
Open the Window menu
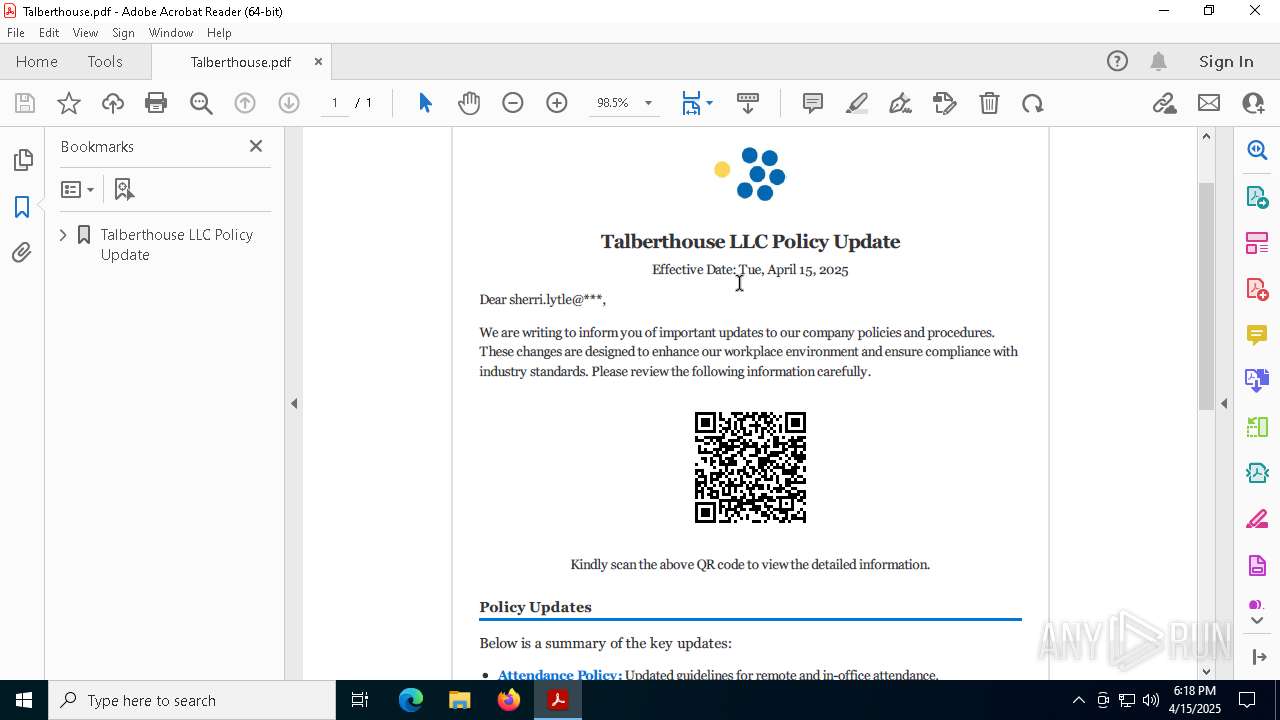coord(171,33)
